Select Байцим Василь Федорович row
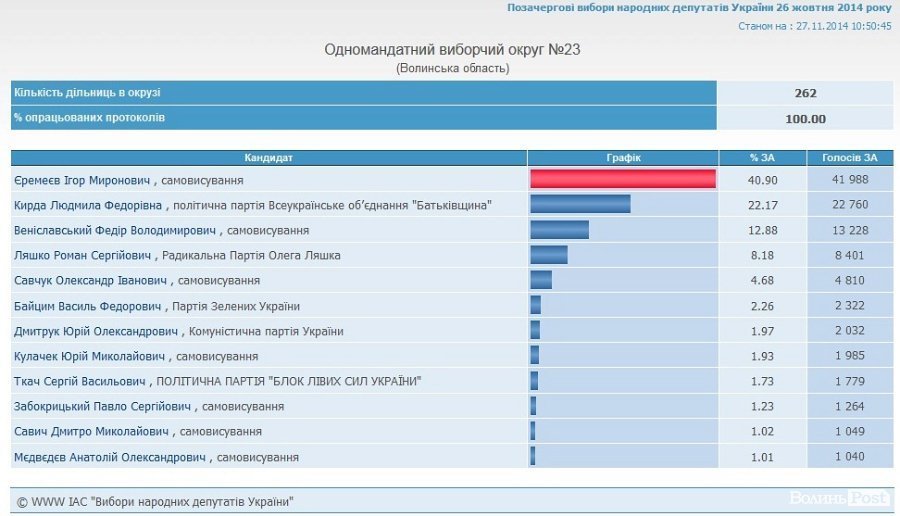The width and height of the screenshot is (900, 516). click(157, 306)
